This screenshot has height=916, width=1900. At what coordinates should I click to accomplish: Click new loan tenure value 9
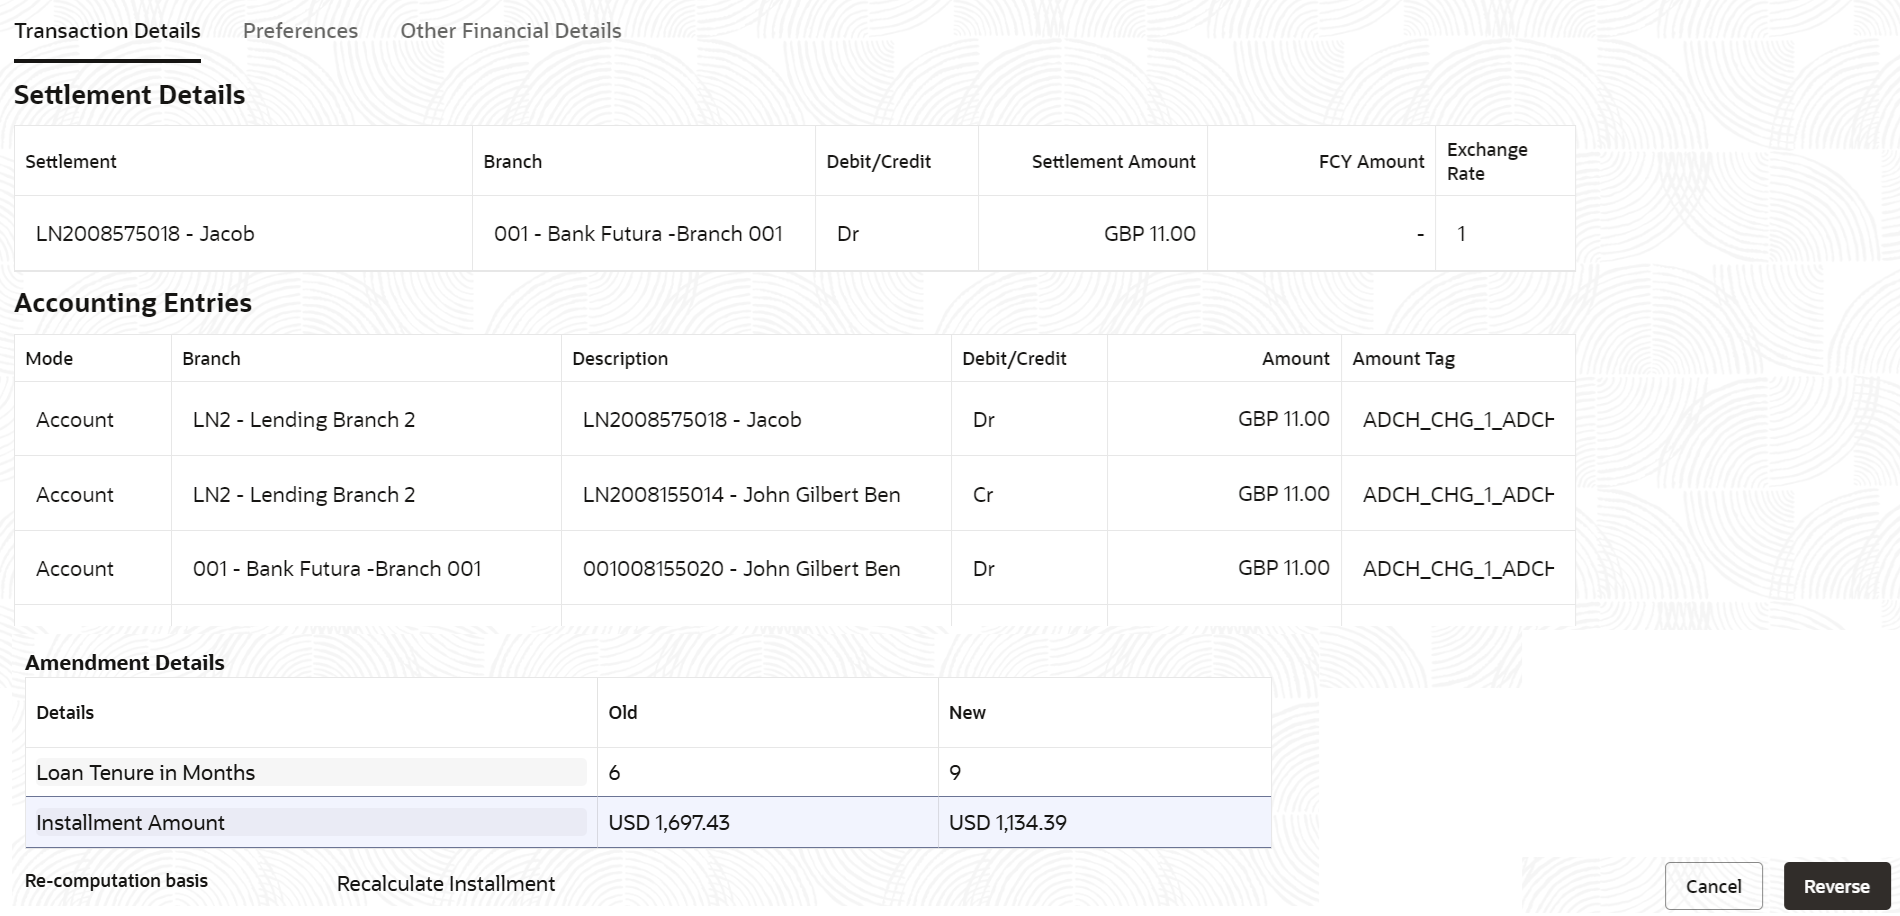coord(955,773)
